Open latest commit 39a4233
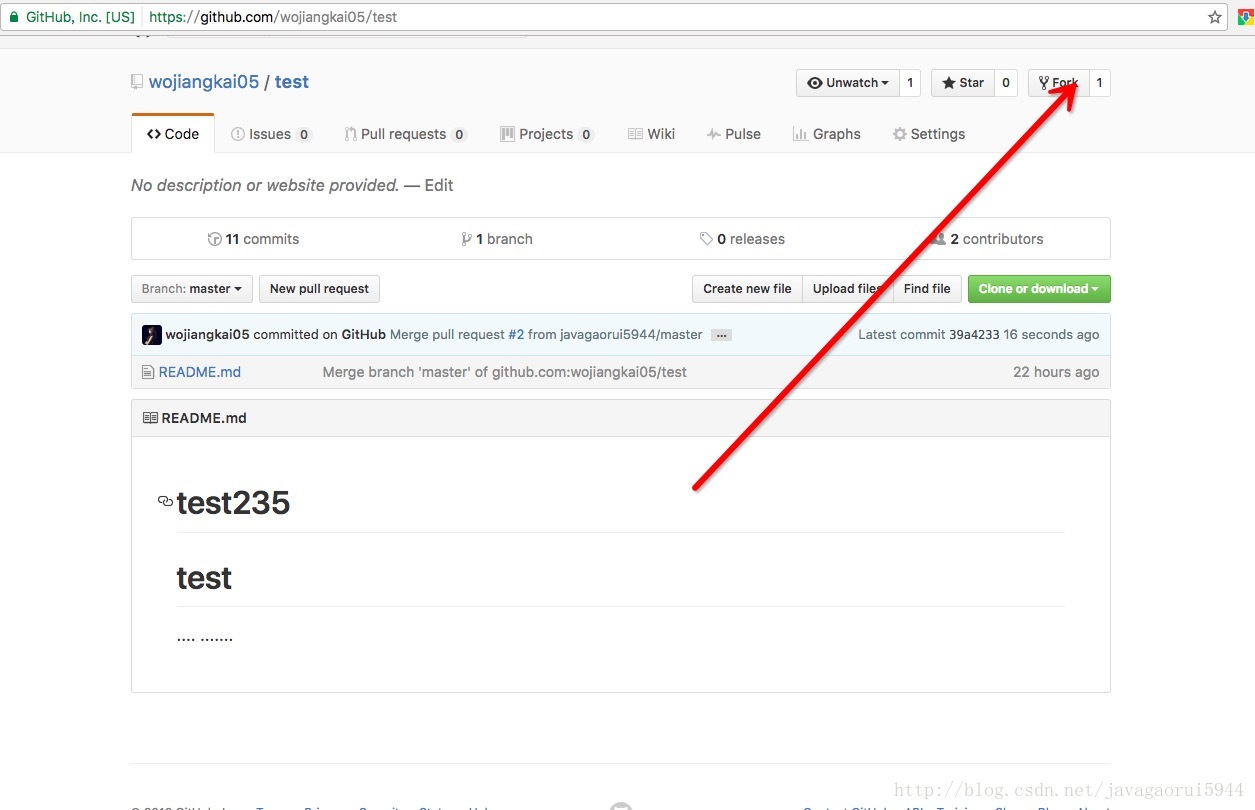This screenshot has height=810, width=1255. (974, 335)
